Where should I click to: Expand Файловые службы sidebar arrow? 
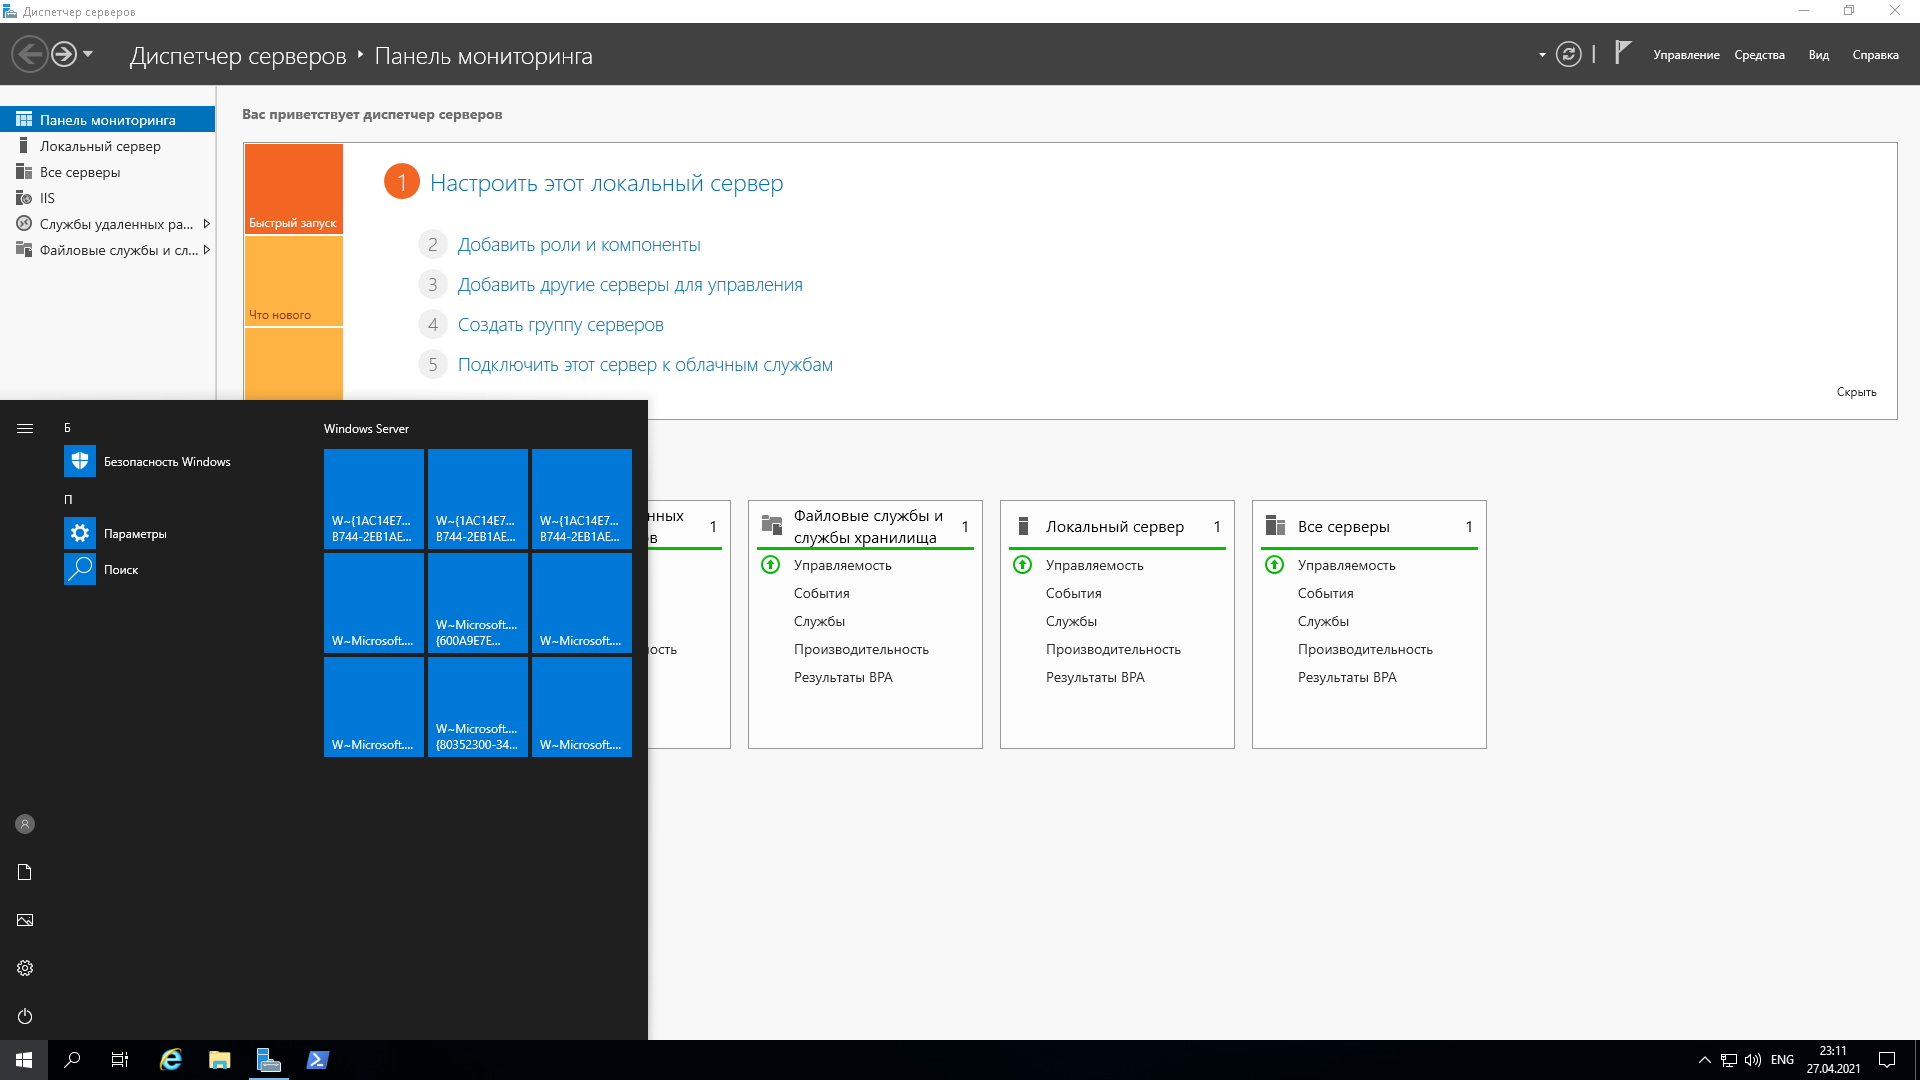[x=206, y=250]
